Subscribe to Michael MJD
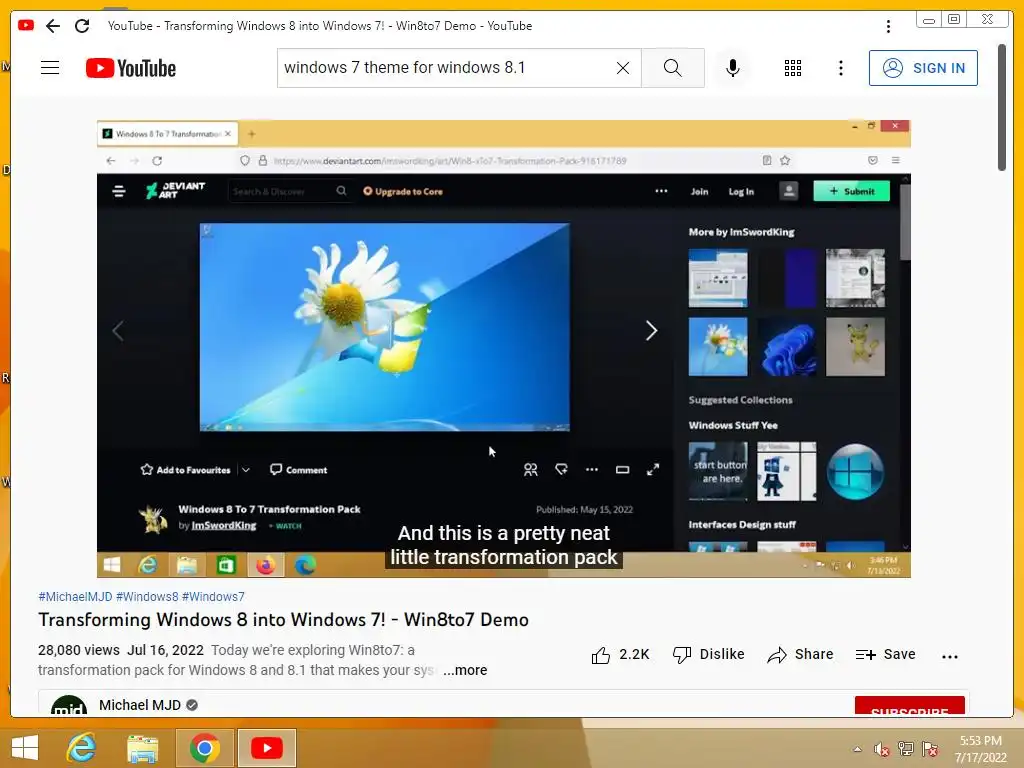The image size is (1024, 768). [909, 707]
